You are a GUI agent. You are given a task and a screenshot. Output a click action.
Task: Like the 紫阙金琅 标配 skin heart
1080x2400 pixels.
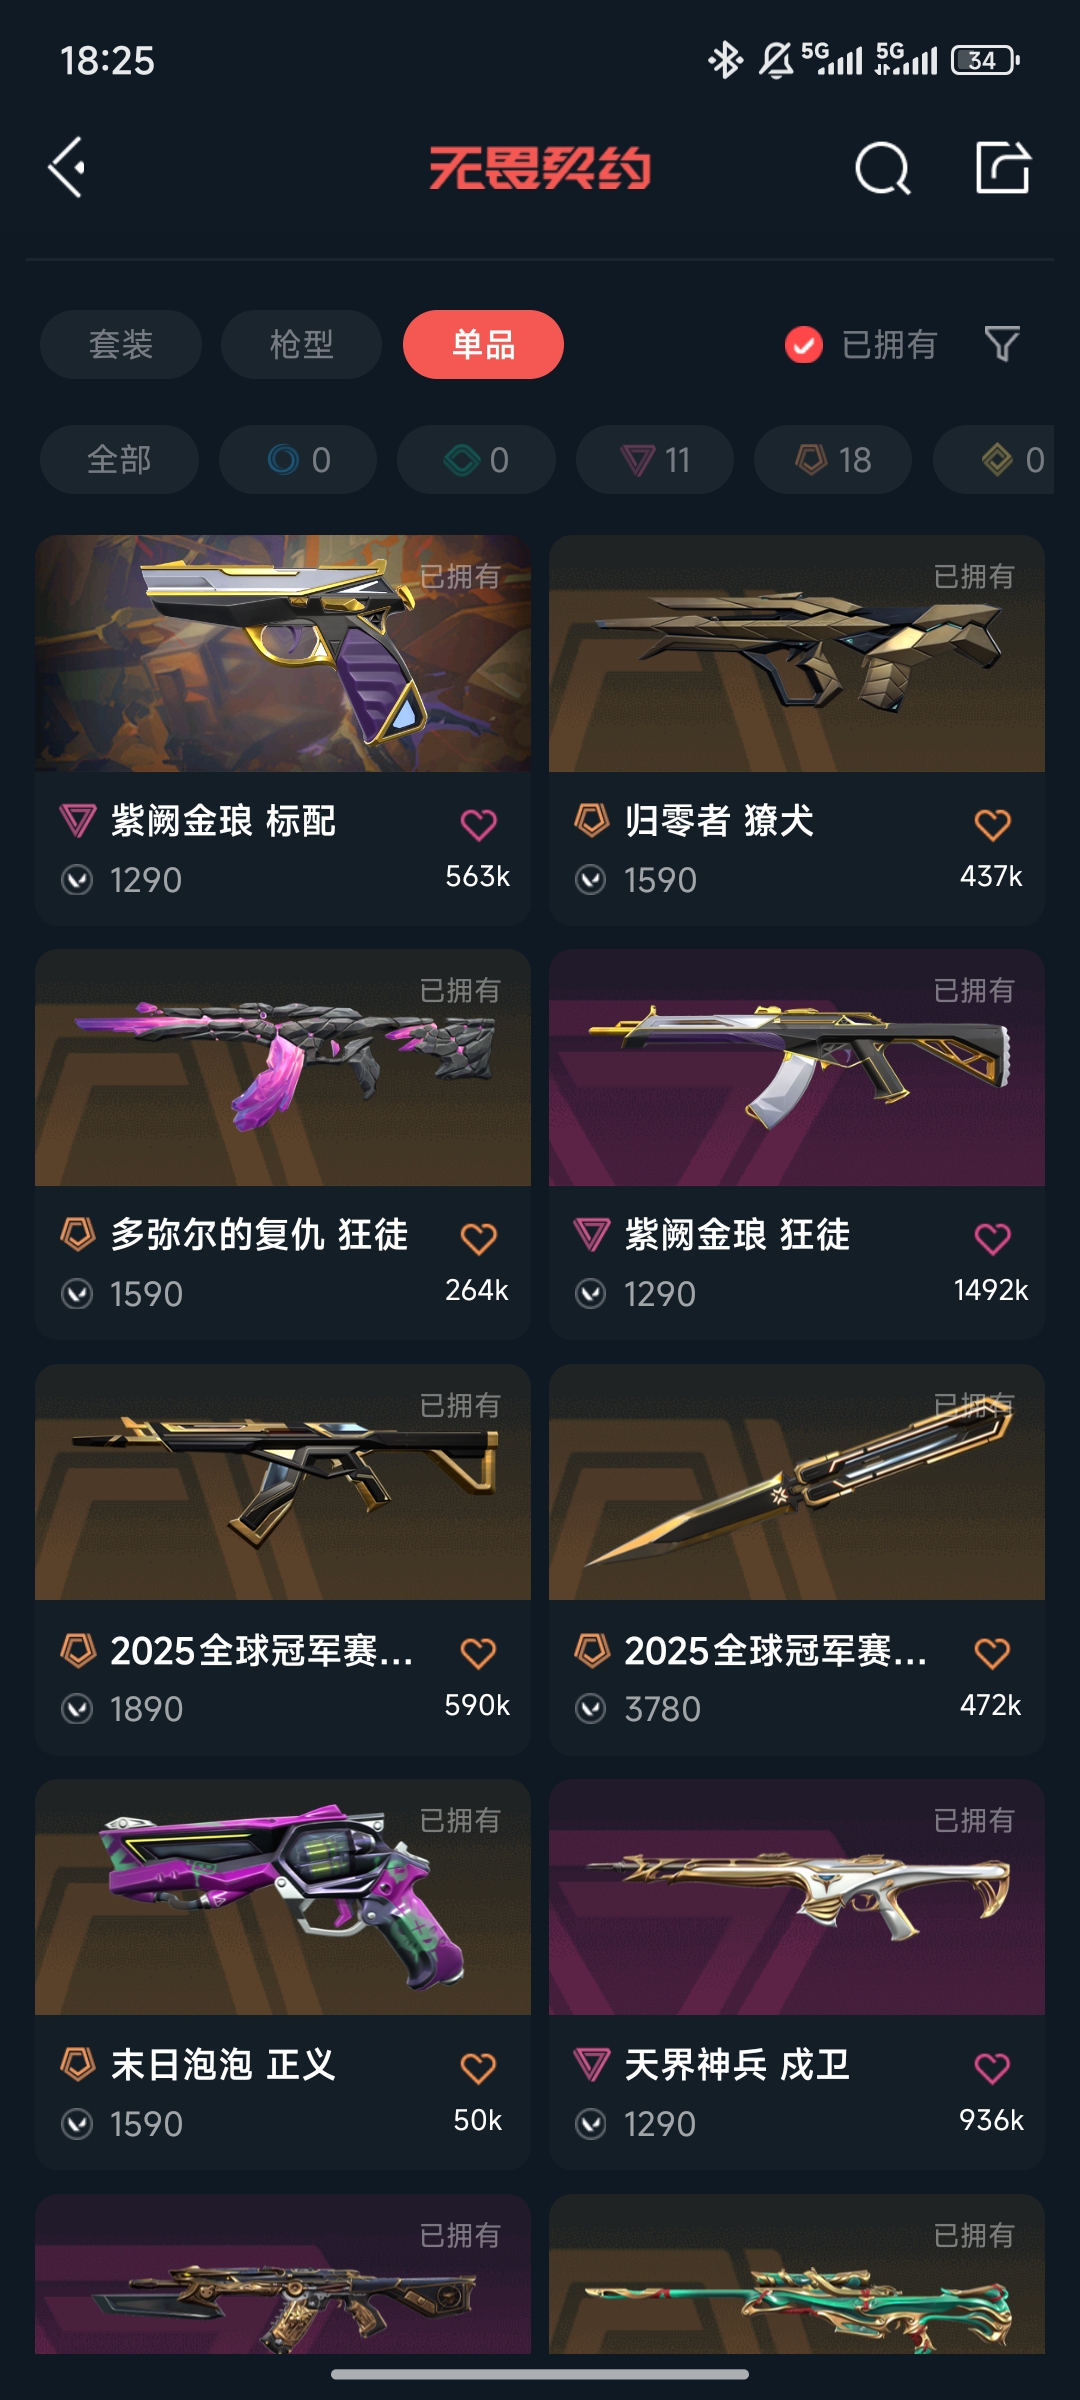(x=479, y=825)
